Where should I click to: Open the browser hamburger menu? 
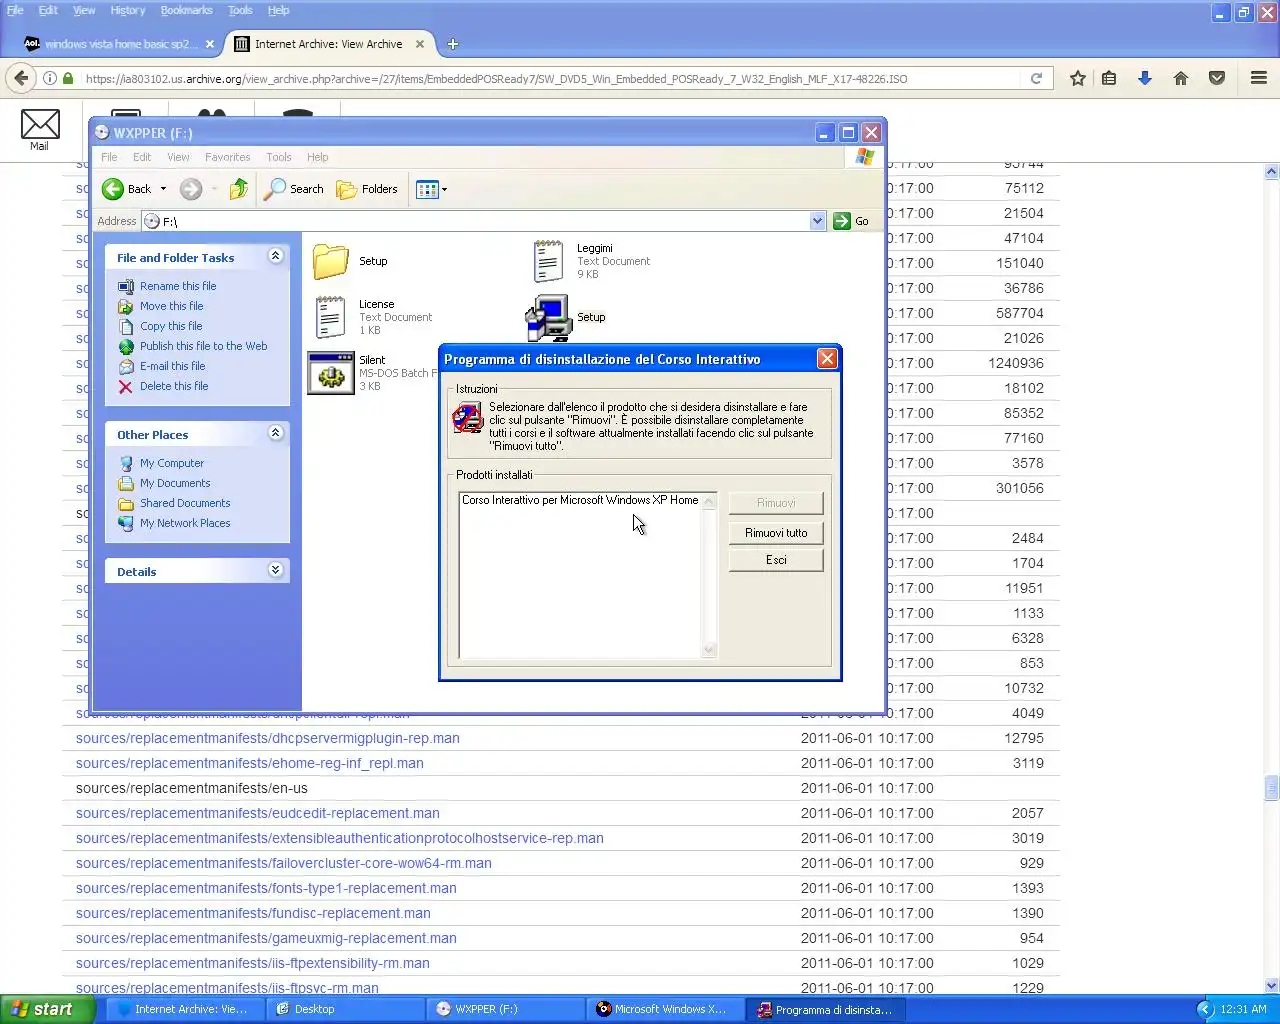pos(1259,78)
